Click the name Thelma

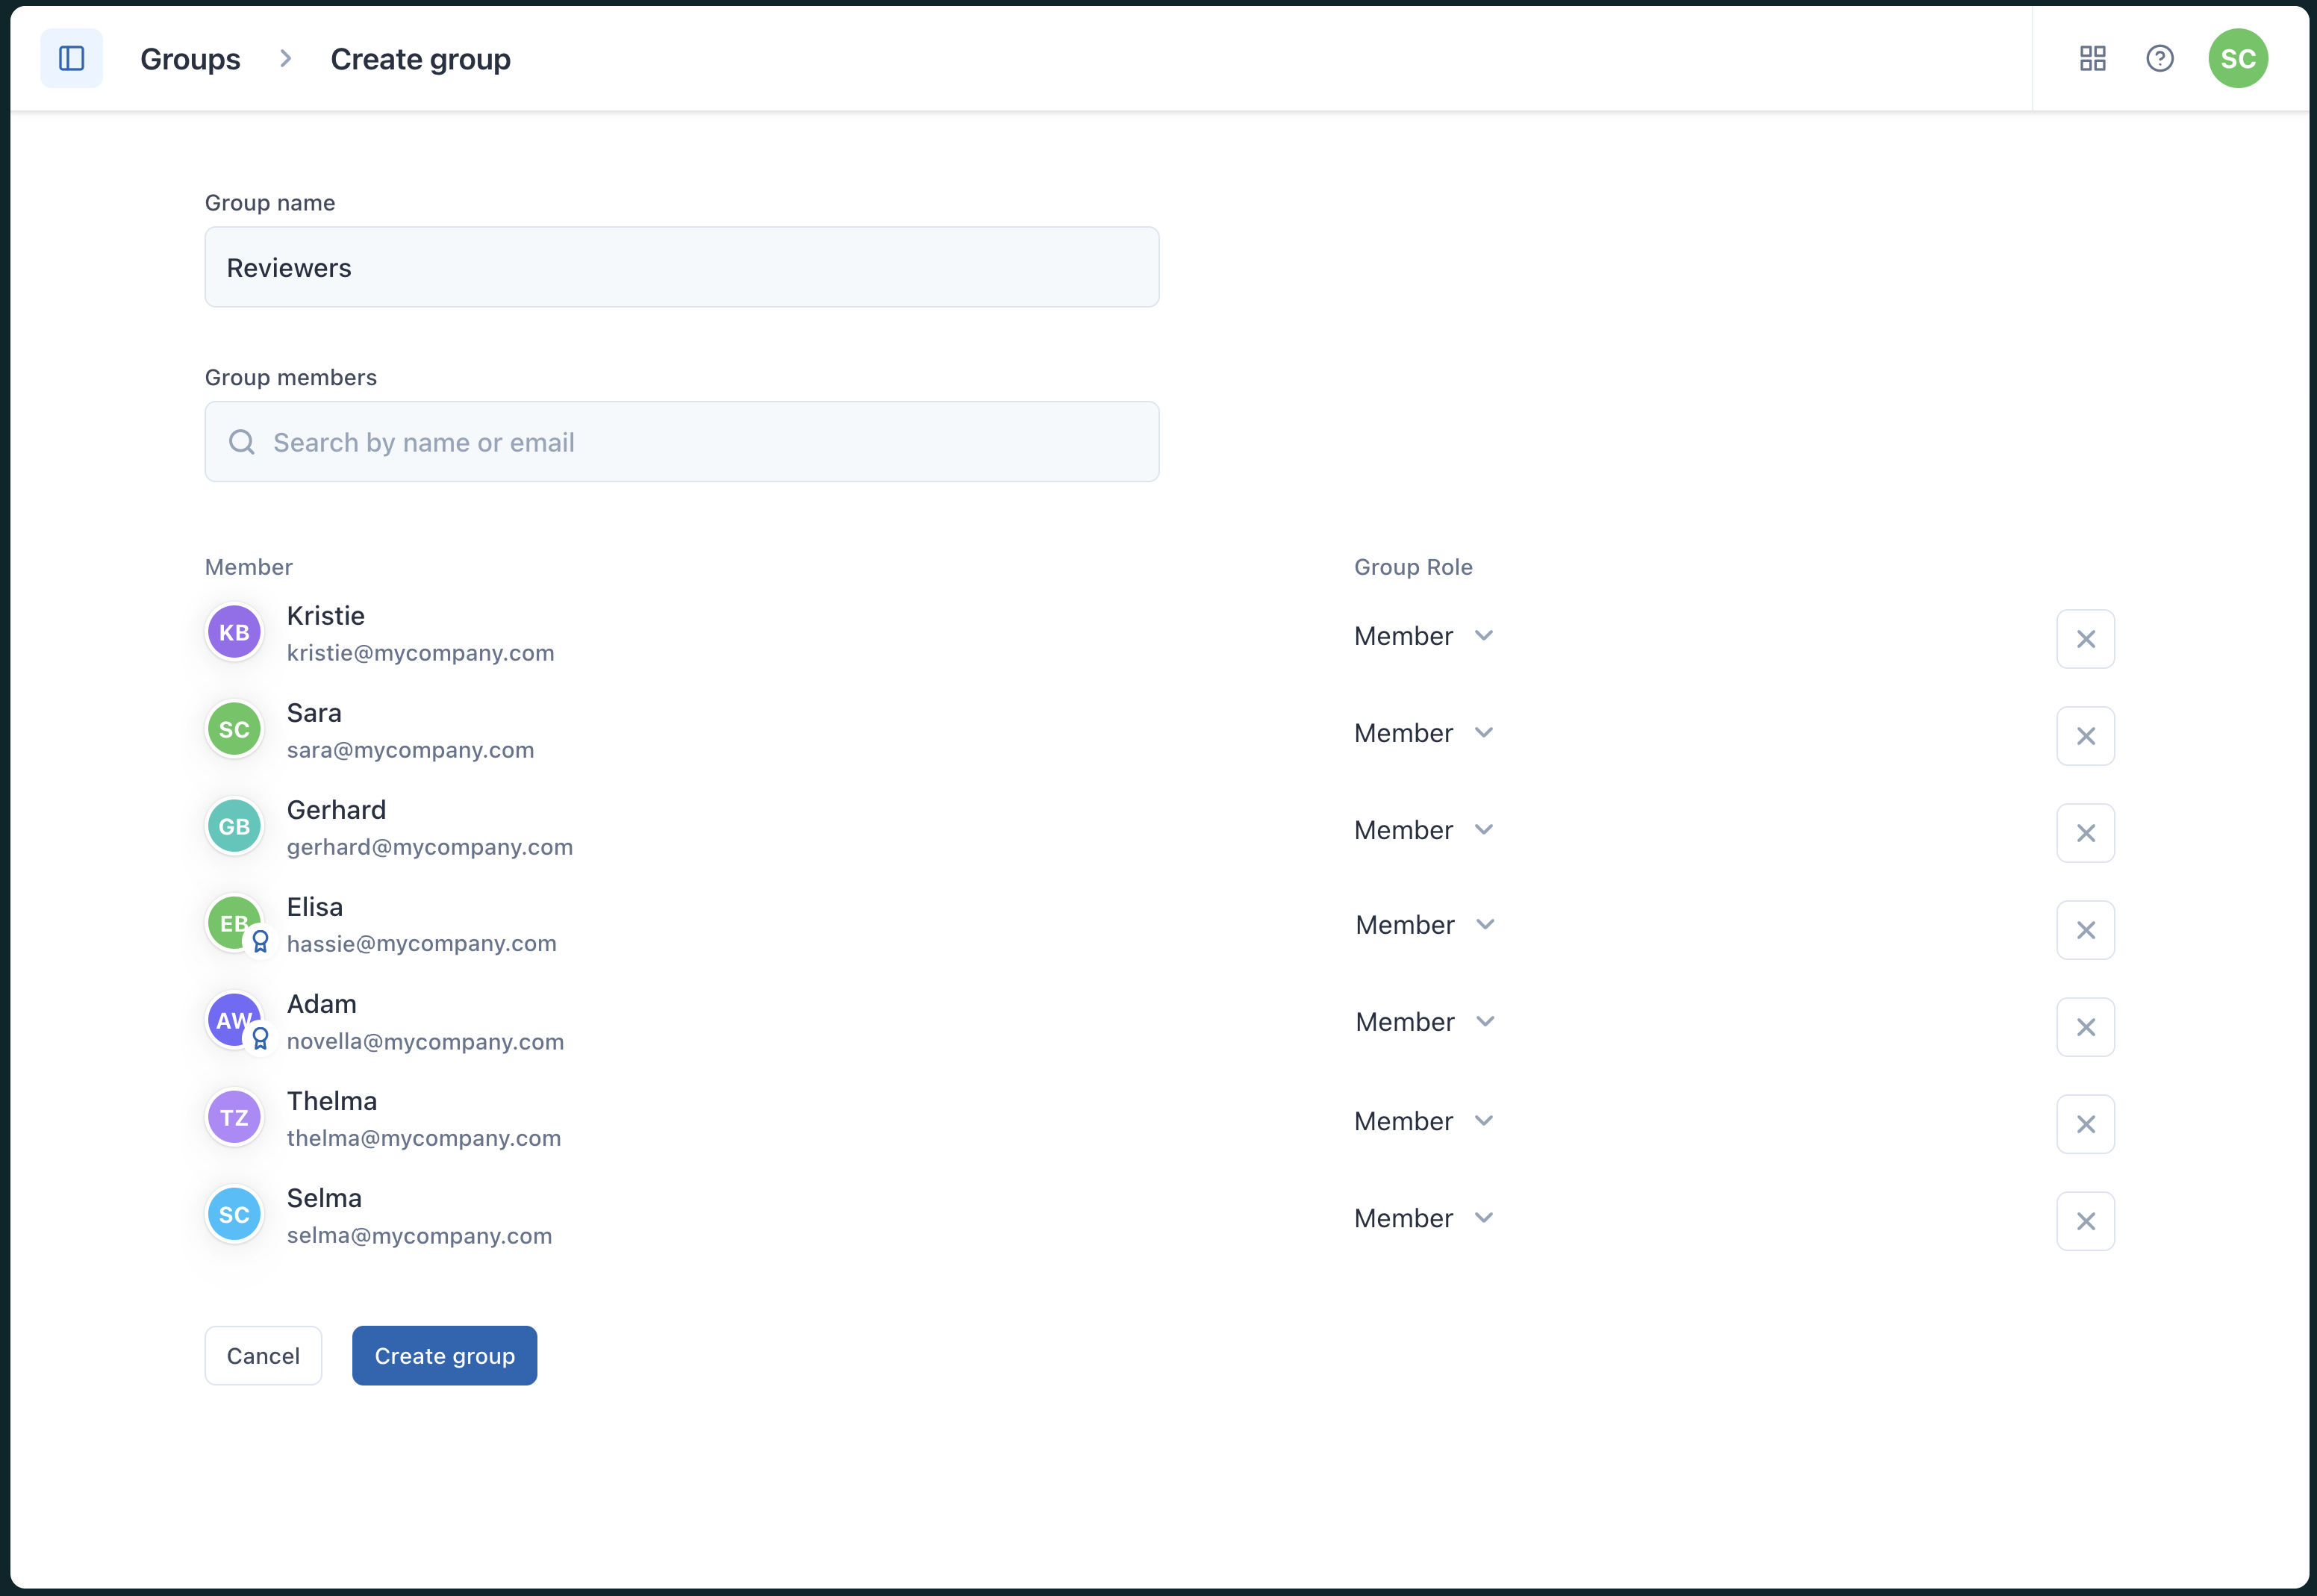(x=331, y=1101)
